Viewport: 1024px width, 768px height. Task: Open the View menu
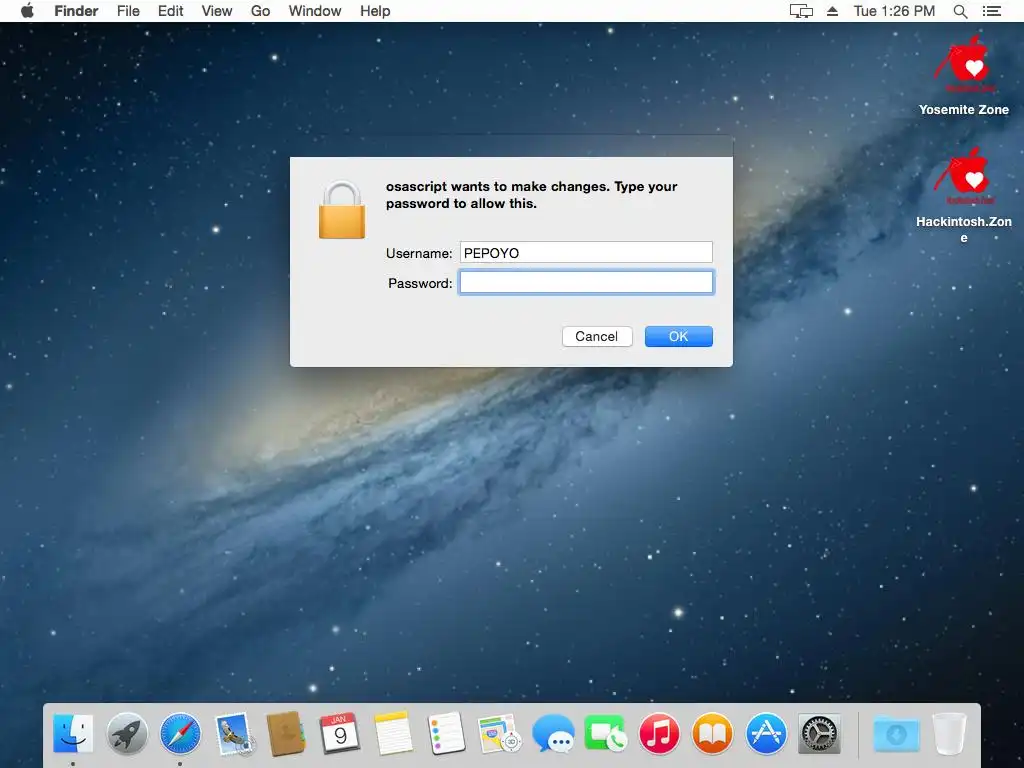217,11
